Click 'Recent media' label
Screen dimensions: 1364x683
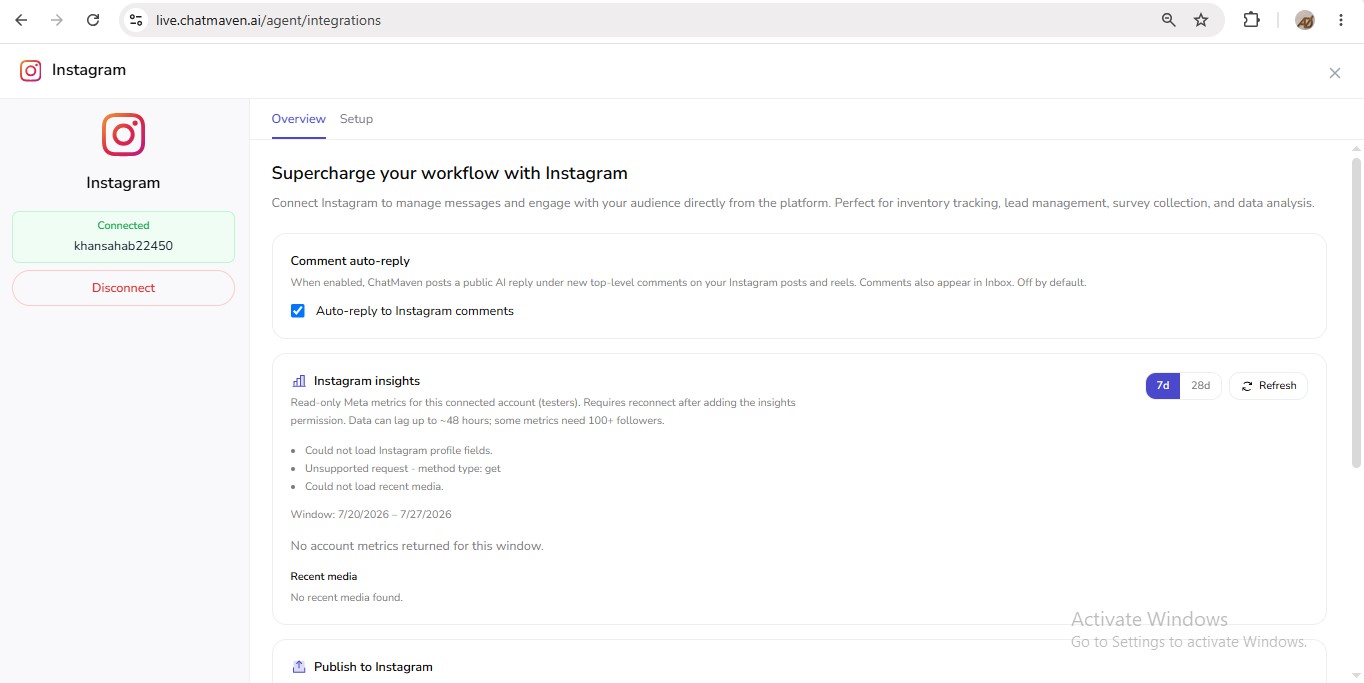pyautogui.click(x=324, y=577)
